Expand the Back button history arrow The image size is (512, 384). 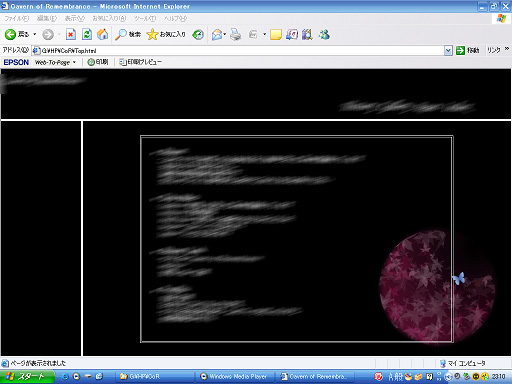coord(34,34)
